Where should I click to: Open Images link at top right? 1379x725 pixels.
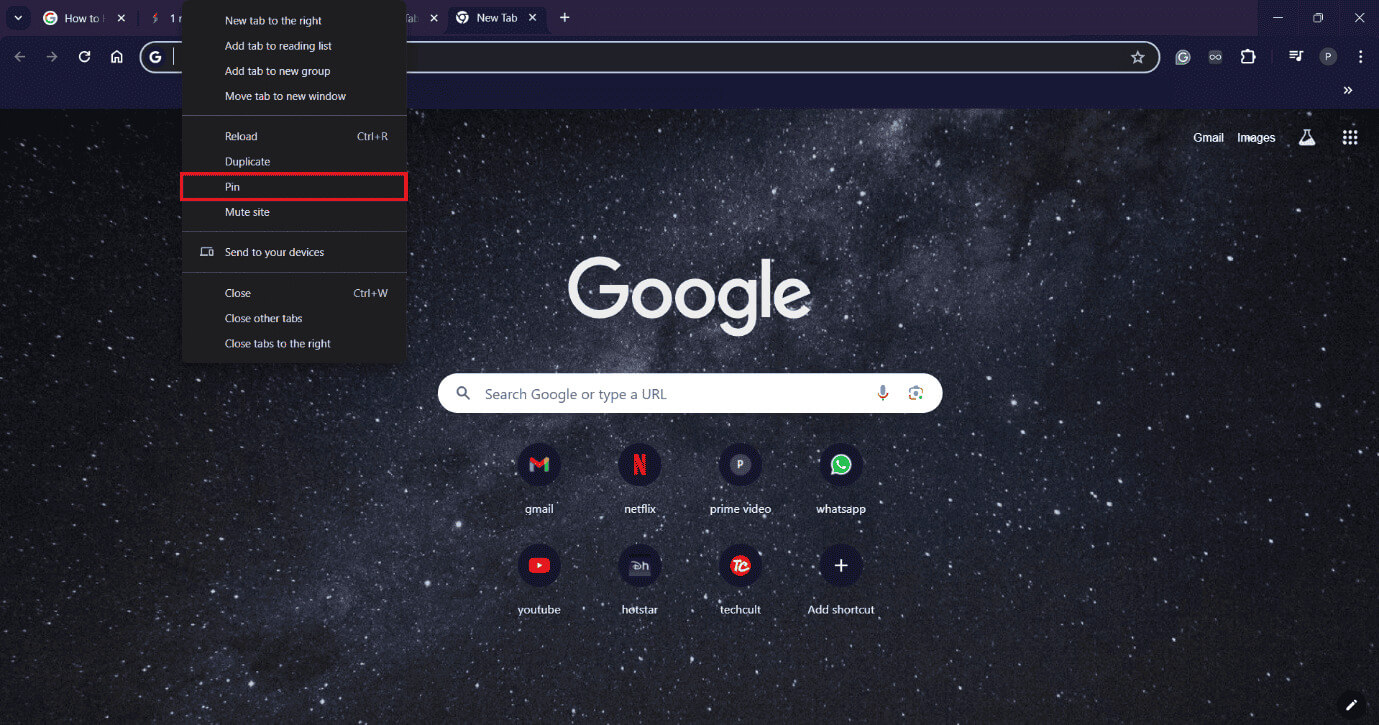(x=1256, y=138)
